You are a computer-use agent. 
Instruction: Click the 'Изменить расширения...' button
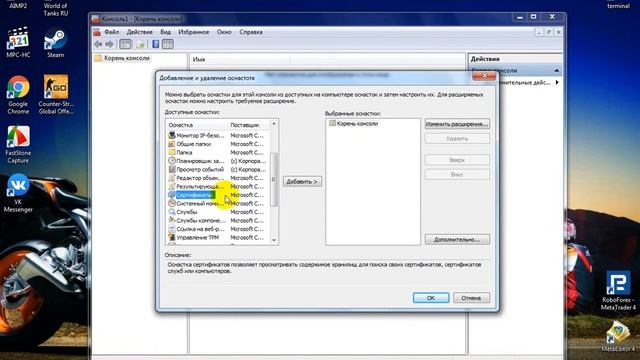(x=457, y=124)
